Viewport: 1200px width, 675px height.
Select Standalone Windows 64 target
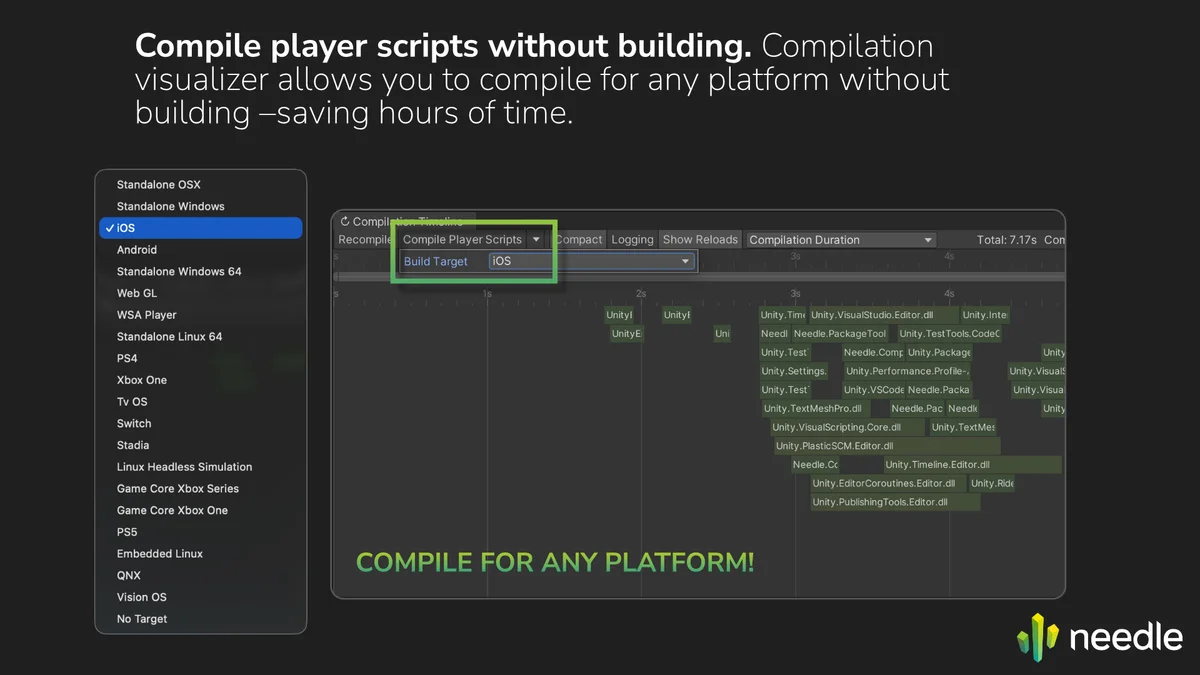[179, 272]
